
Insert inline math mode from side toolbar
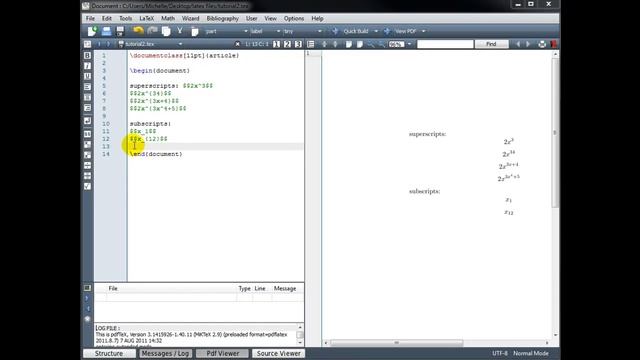[x=87, y=134]
